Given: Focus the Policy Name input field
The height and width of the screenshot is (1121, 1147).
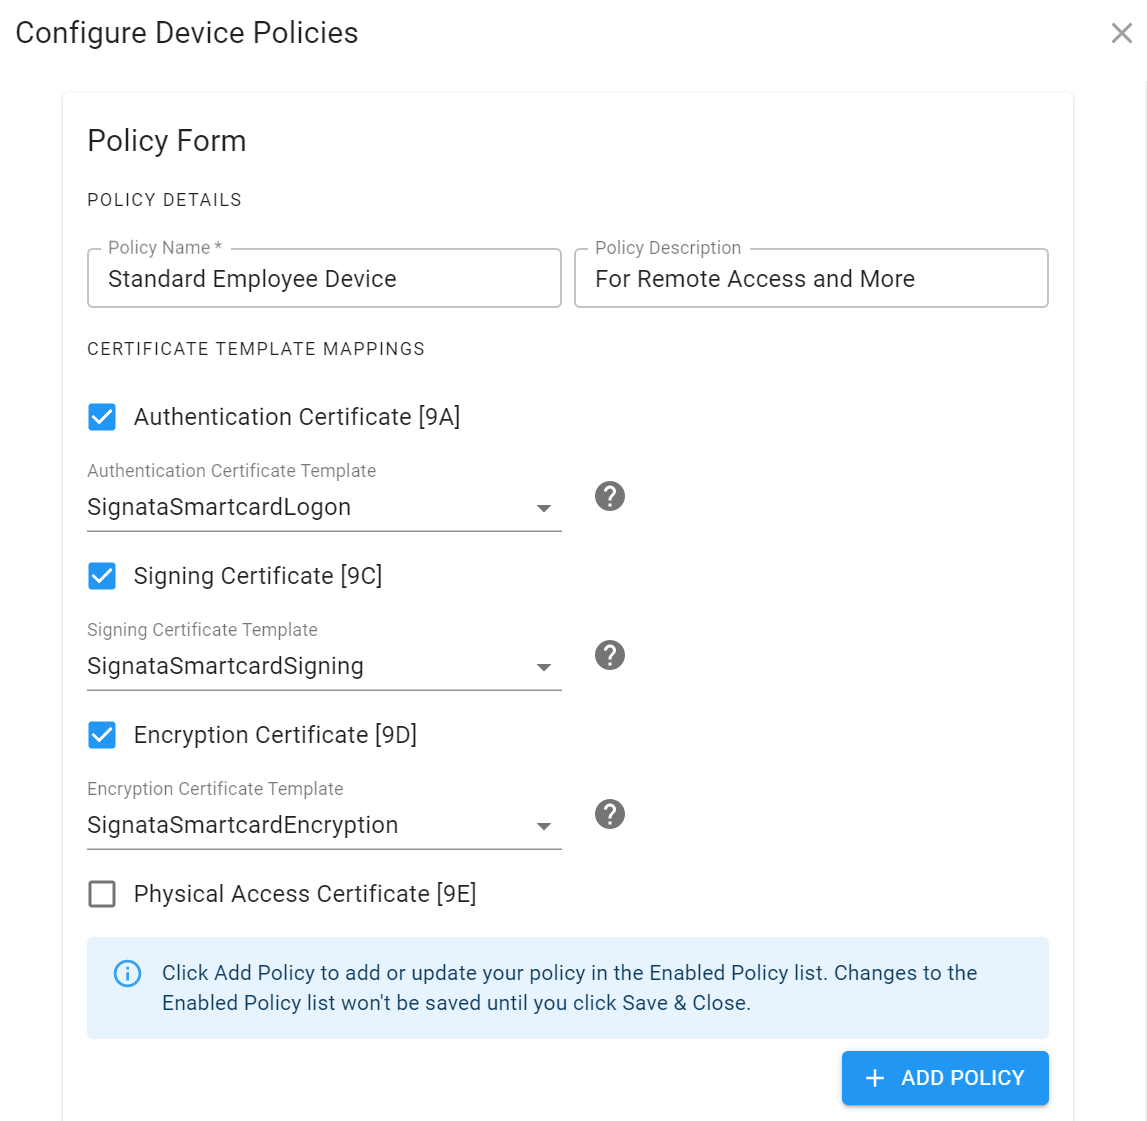Looking at the screenshot, I should [324, 279].
